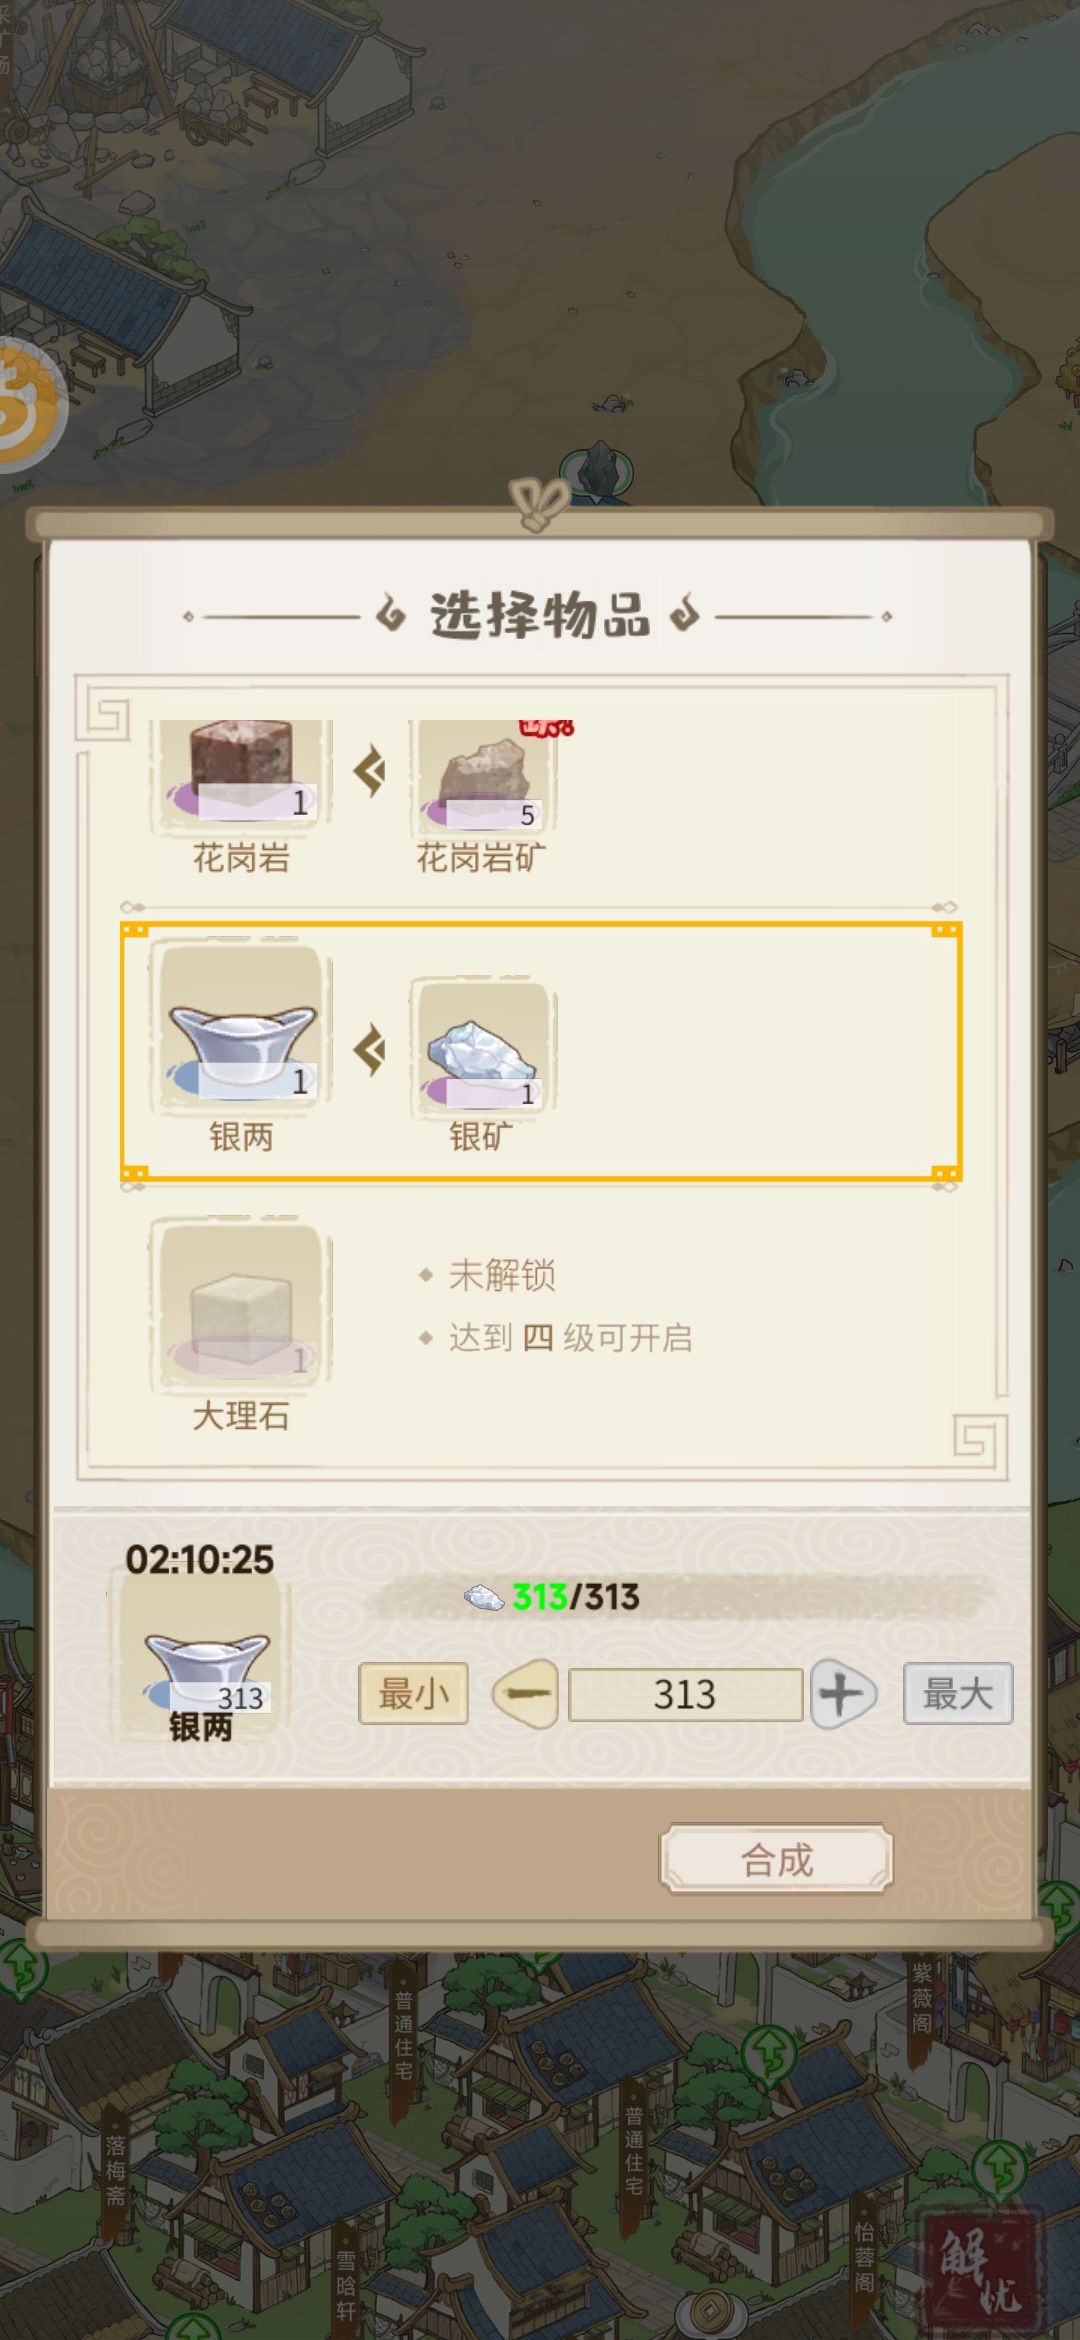Click the 合成 synthesize button

tap(776, 1859)
